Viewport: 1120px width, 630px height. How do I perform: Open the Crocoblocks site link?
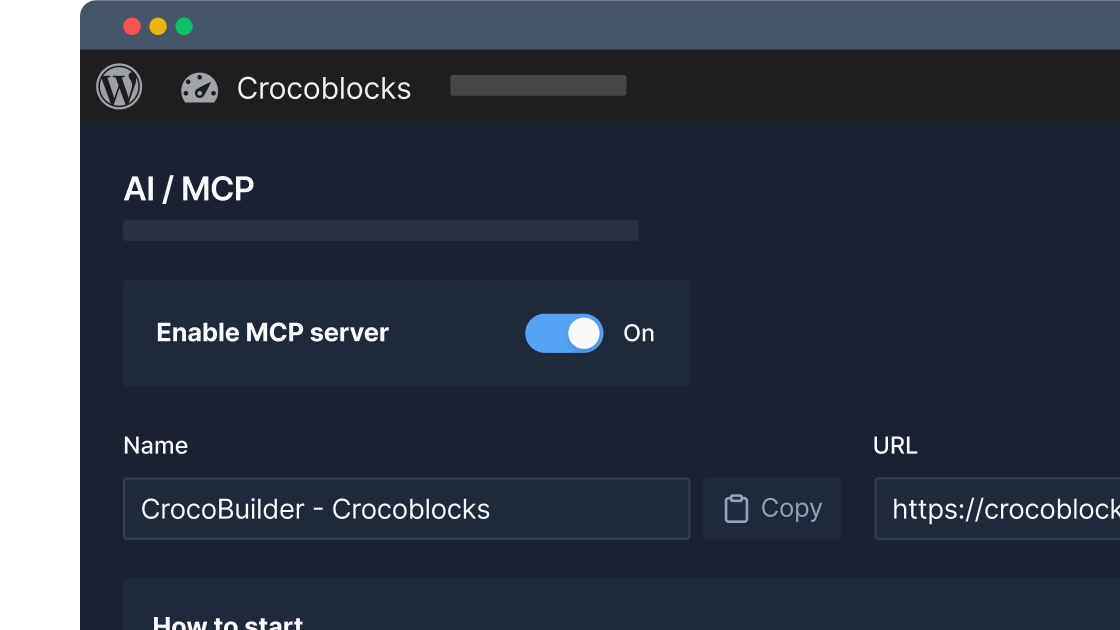tap(324, 89)
